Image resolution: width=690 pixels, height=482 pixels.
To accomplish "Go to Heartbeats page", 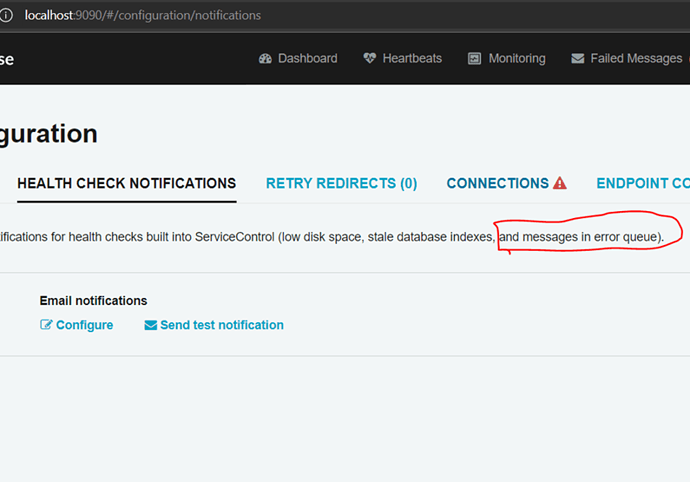I will click(402, 59).
